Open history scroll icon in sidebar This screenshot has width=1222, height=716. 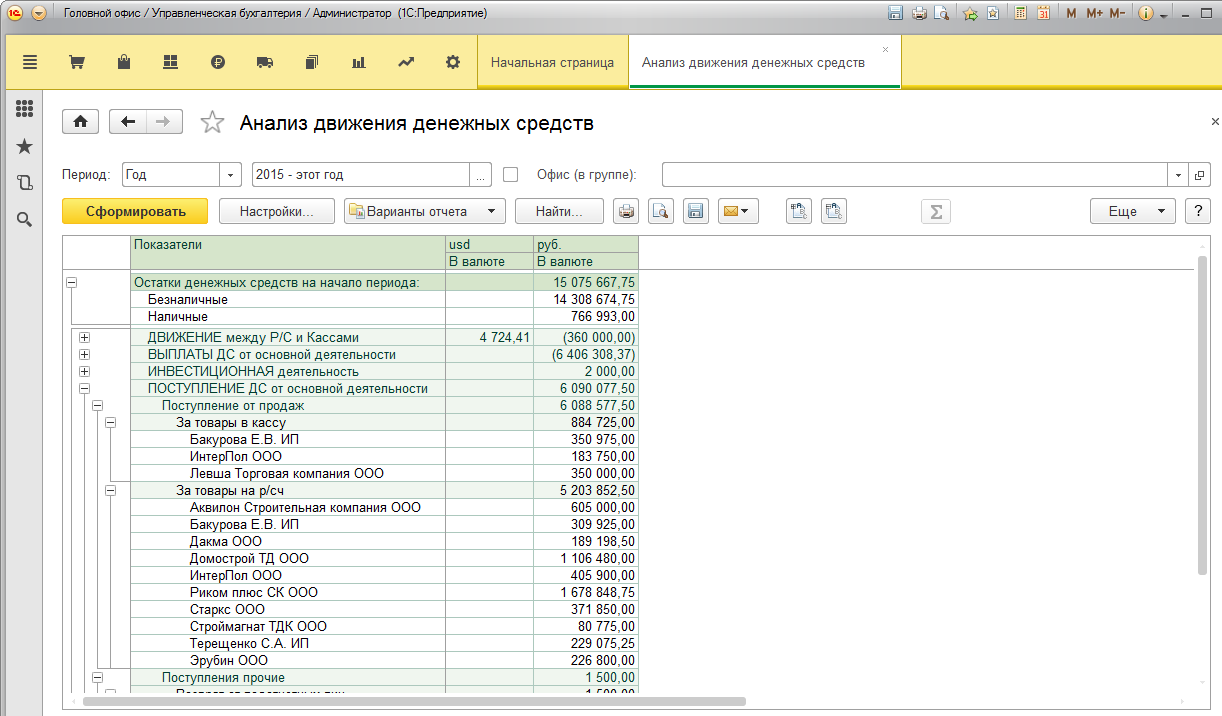click(25, 183)
